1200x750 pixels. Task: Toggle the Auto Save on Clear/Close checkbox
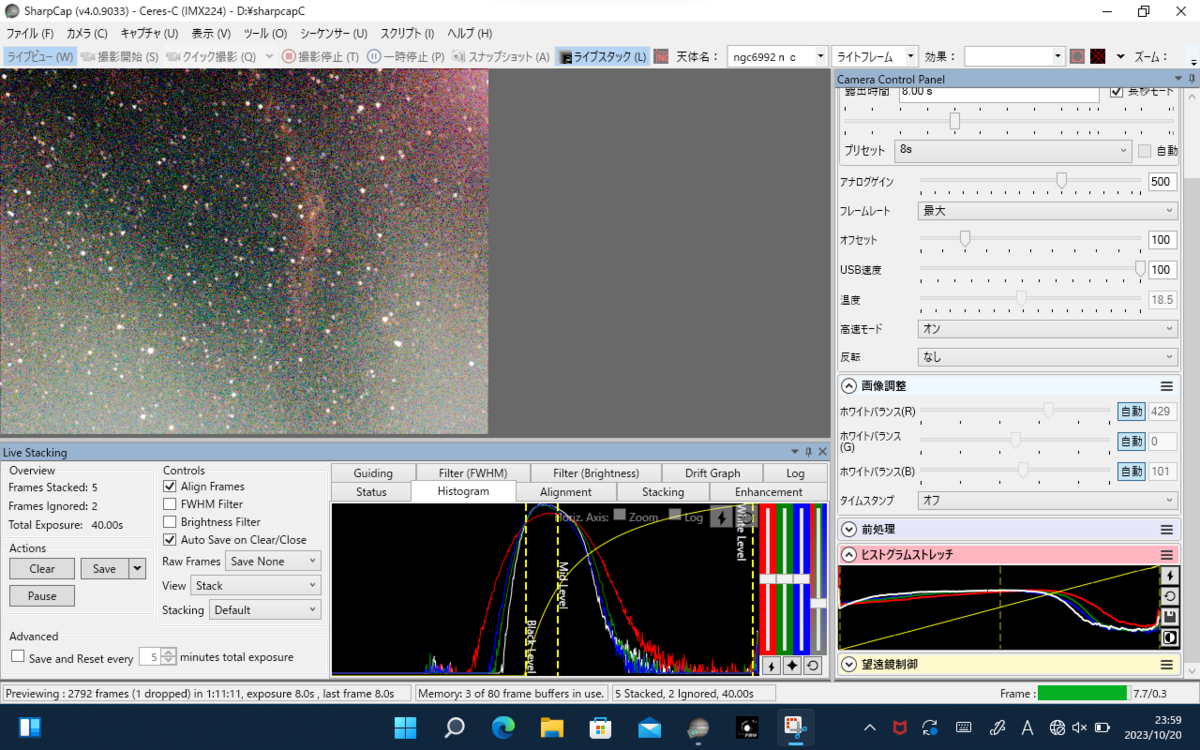[170, 540]
